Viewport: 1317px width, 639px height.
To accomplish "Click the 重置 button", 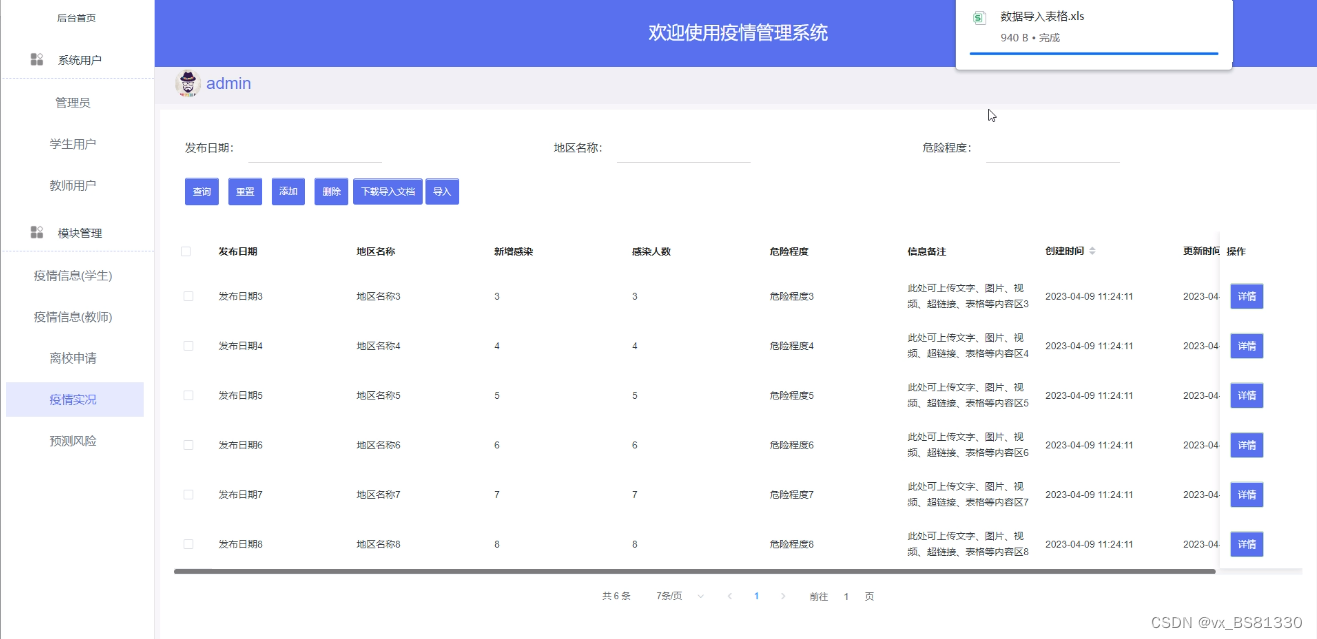I will coord(245,192).
